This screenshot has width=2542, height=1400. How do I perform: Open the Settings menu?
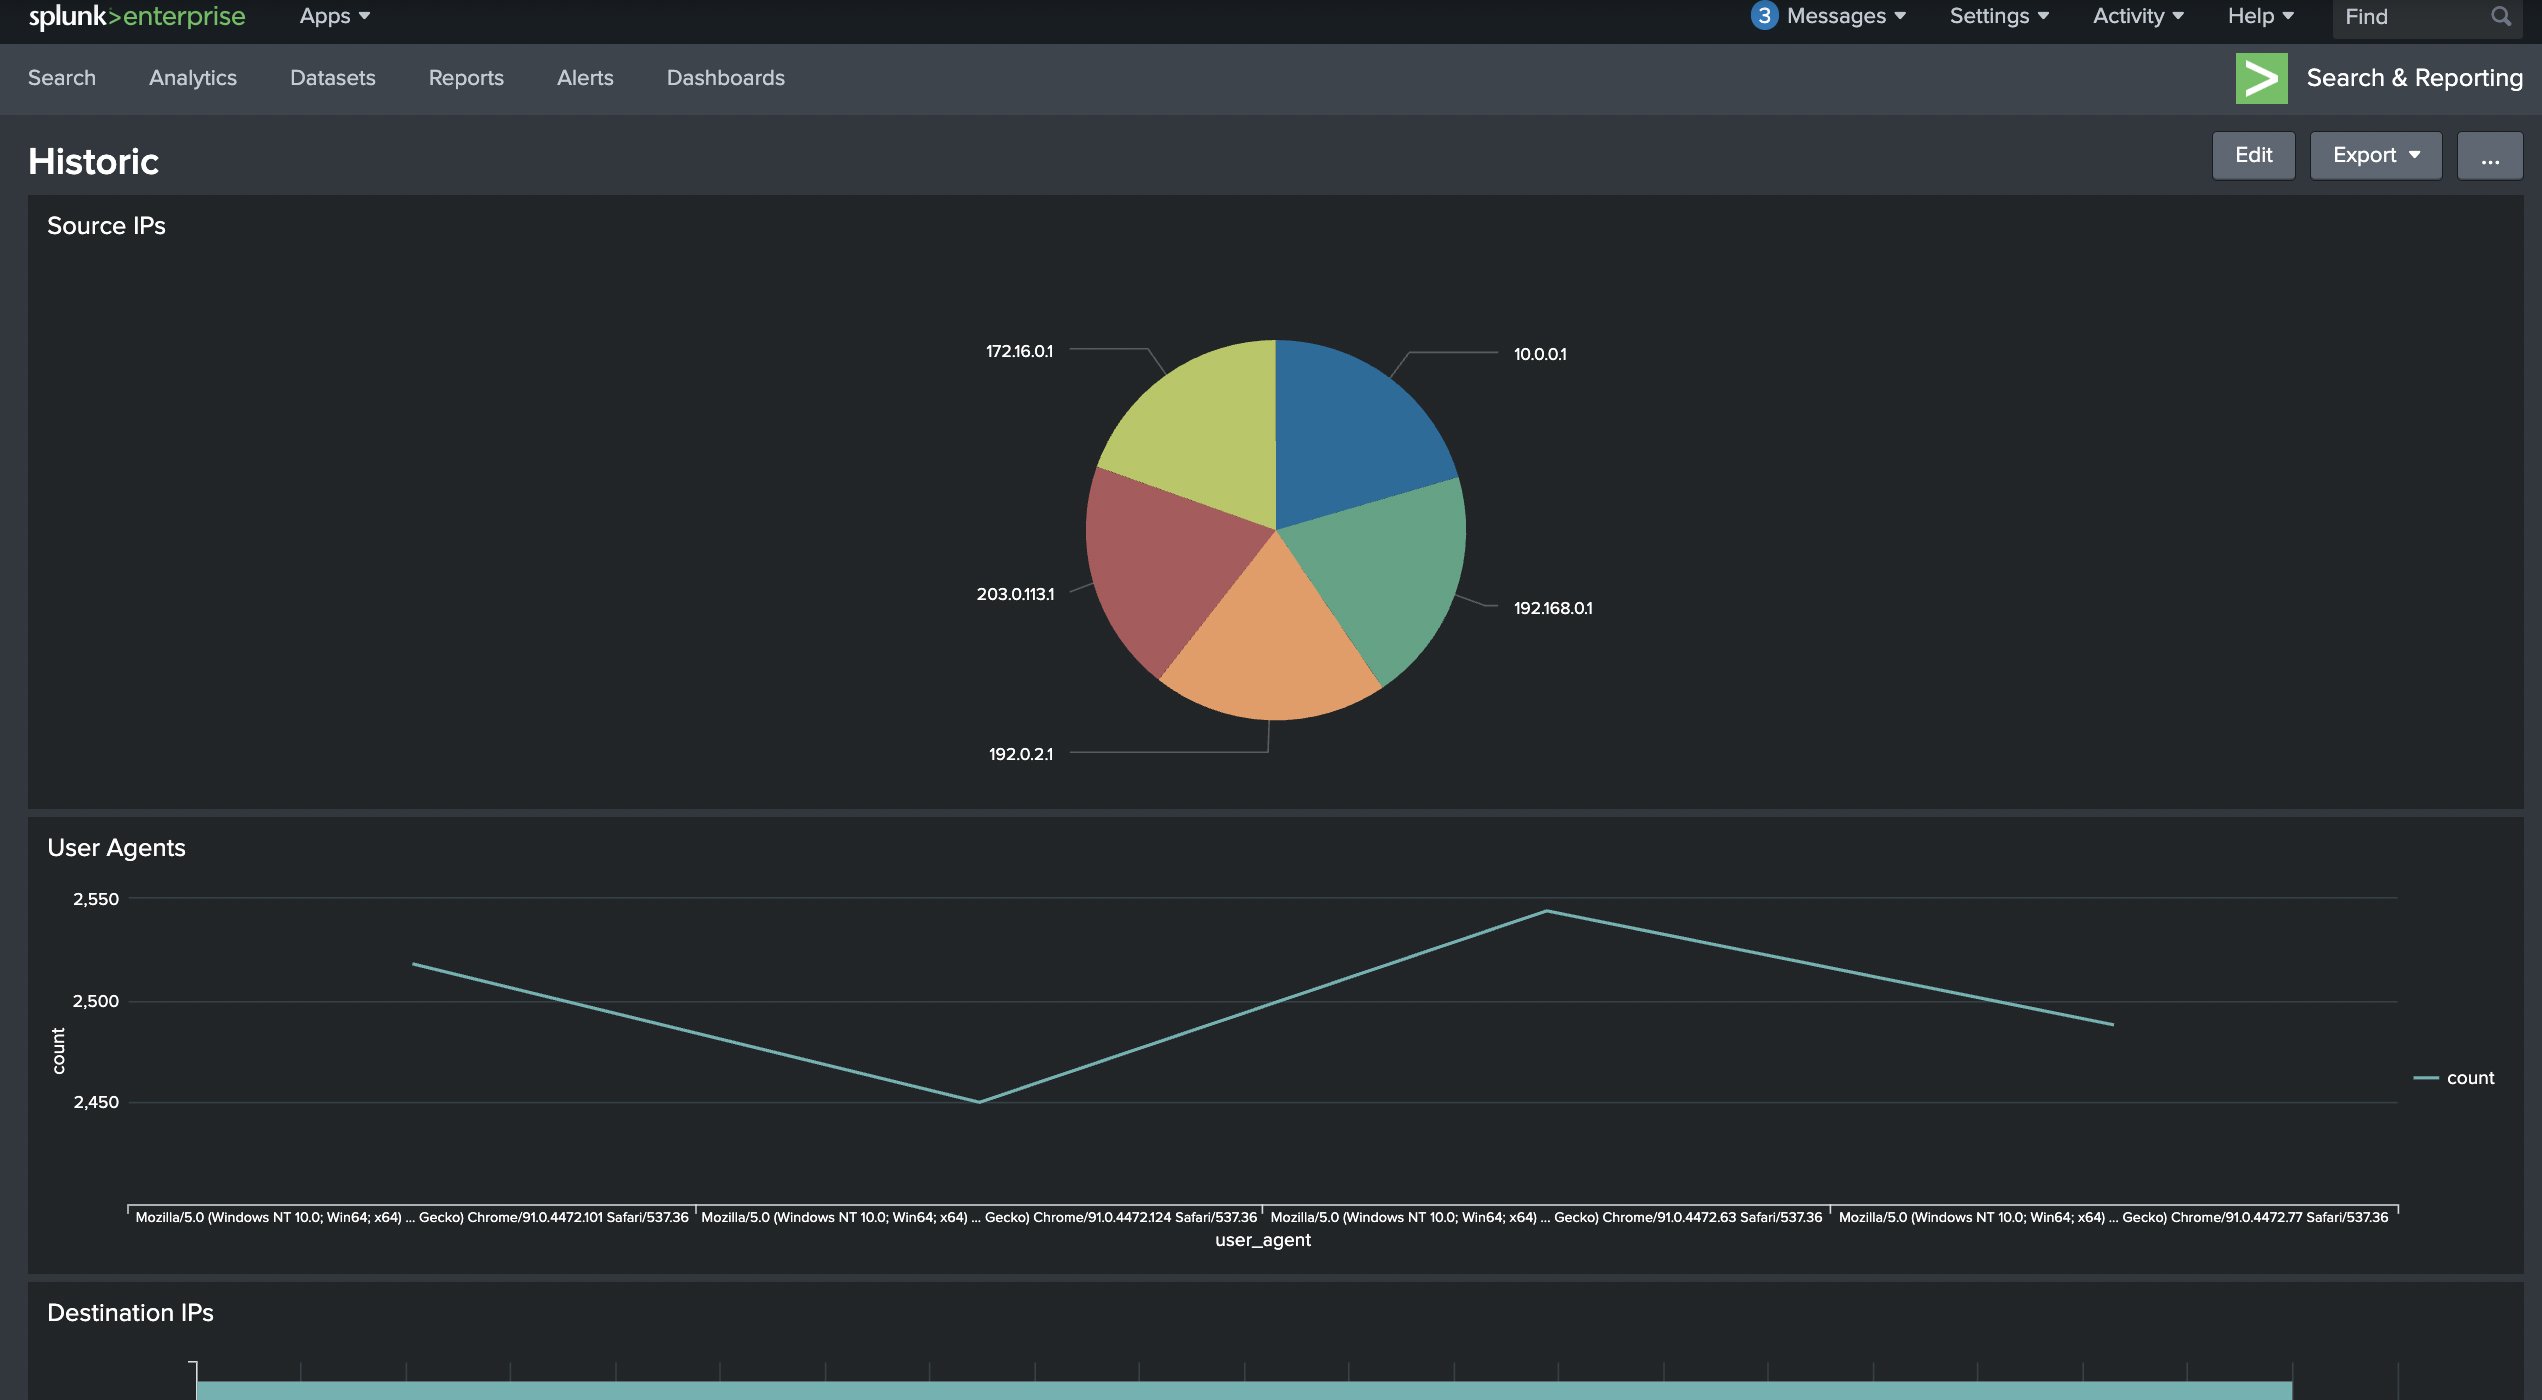point(1998,16)
